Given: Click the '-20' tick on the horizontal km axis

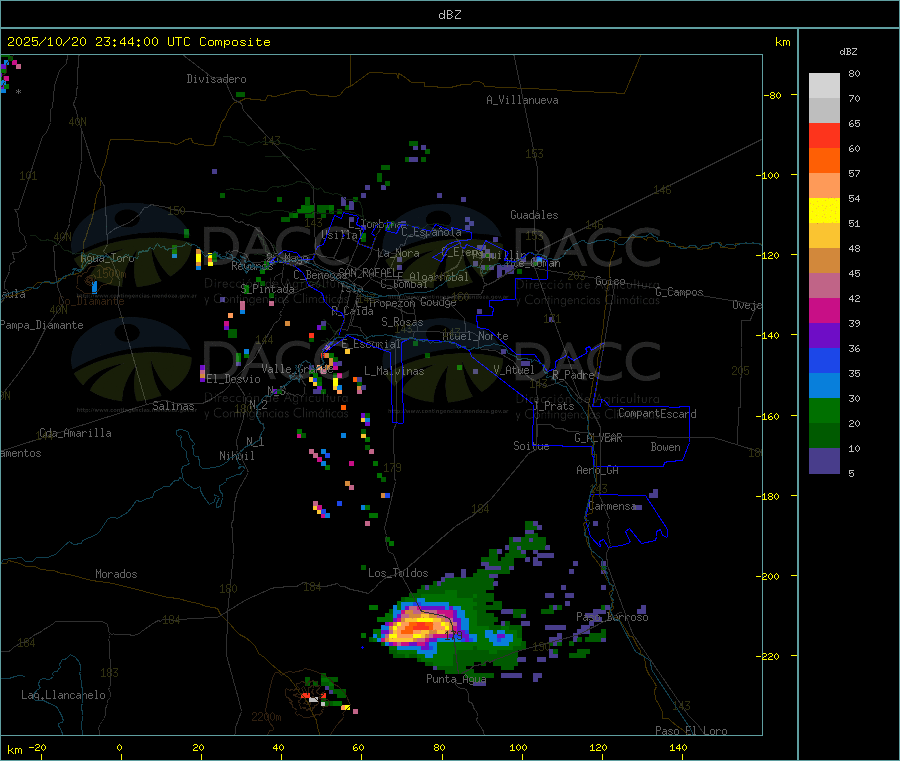Looking at the screenshot, I should (x=38, y=748).
